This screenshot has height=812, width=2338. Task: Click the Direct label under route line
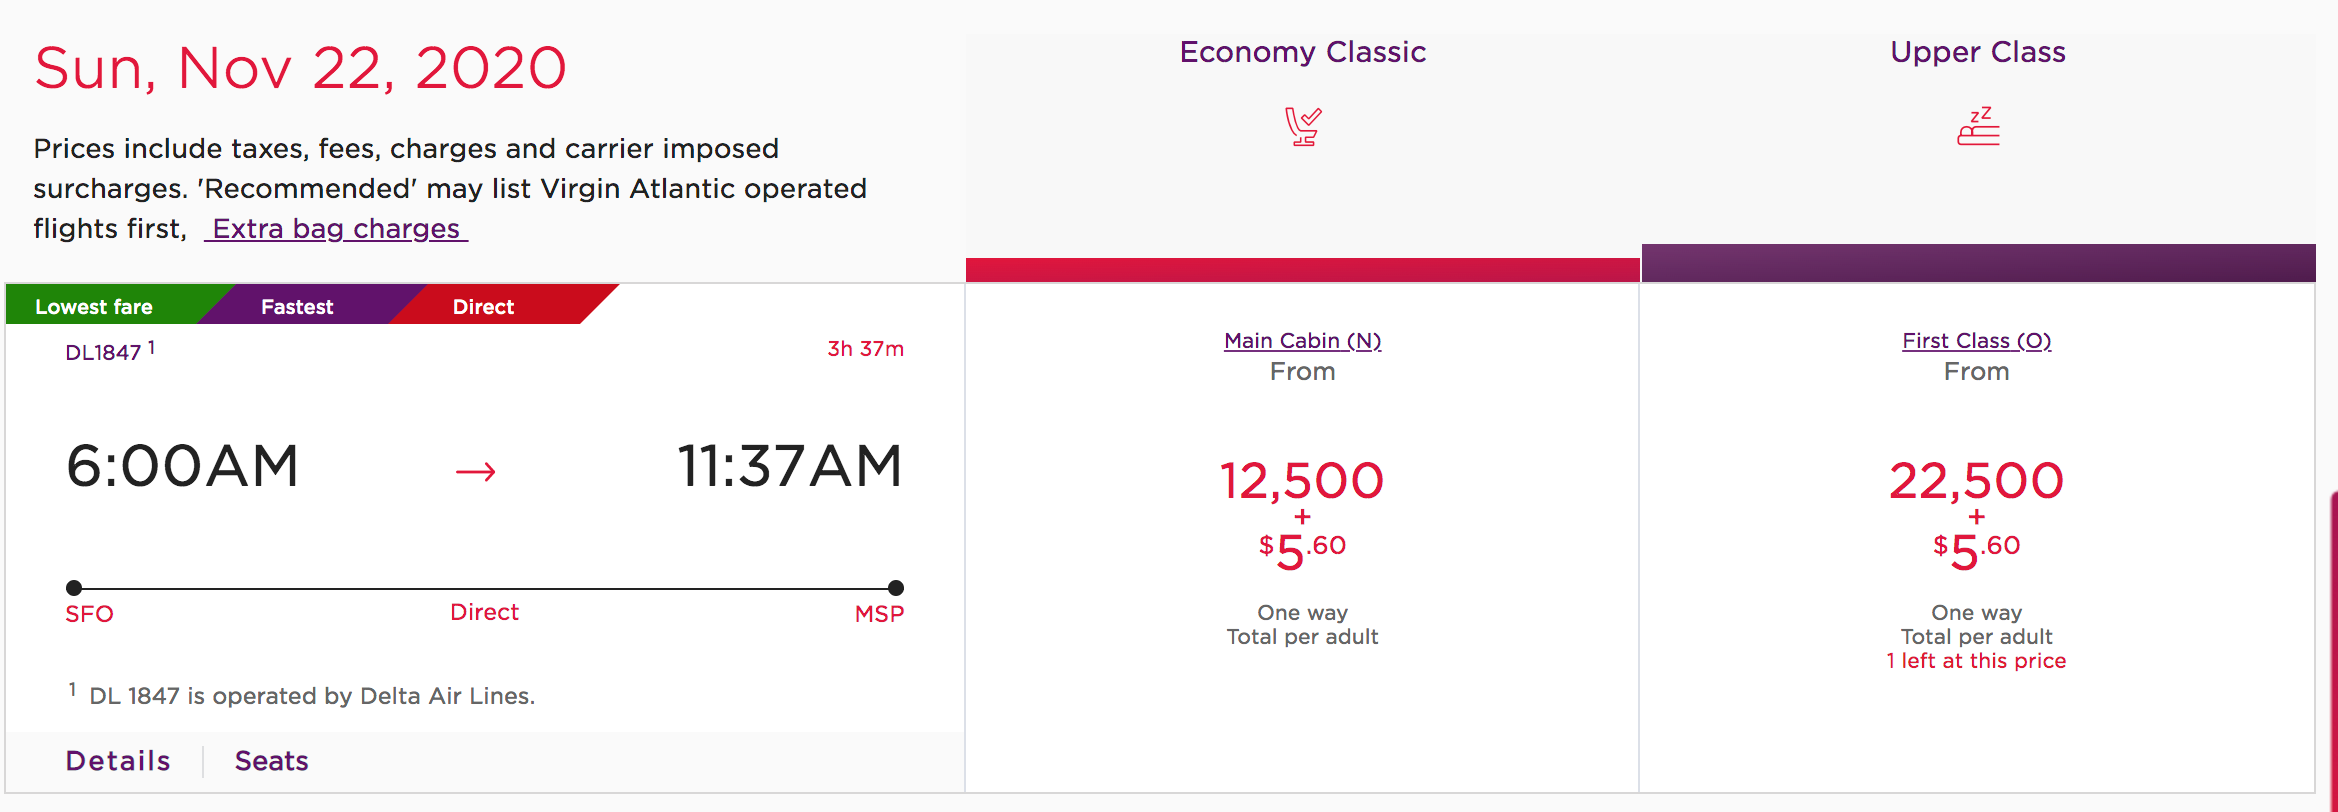pyautogui.click(x=484, y=612)
